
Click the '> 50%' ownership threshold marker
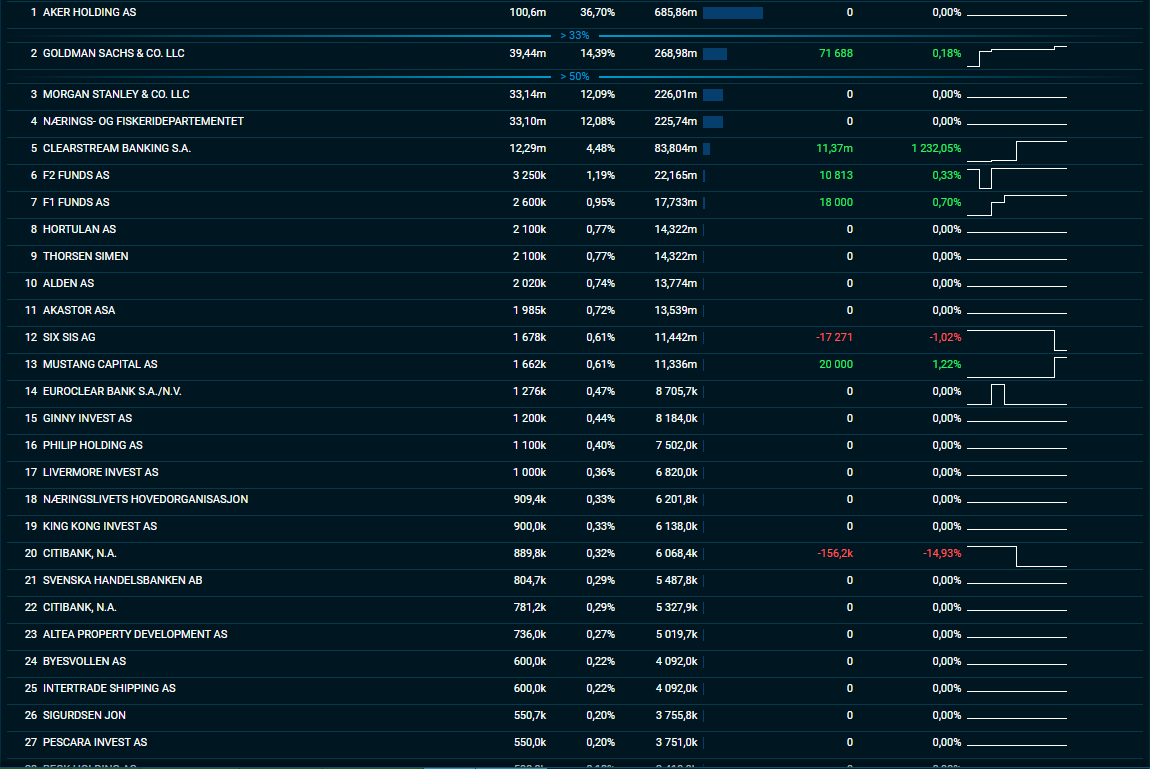click(x=575, y=76)
